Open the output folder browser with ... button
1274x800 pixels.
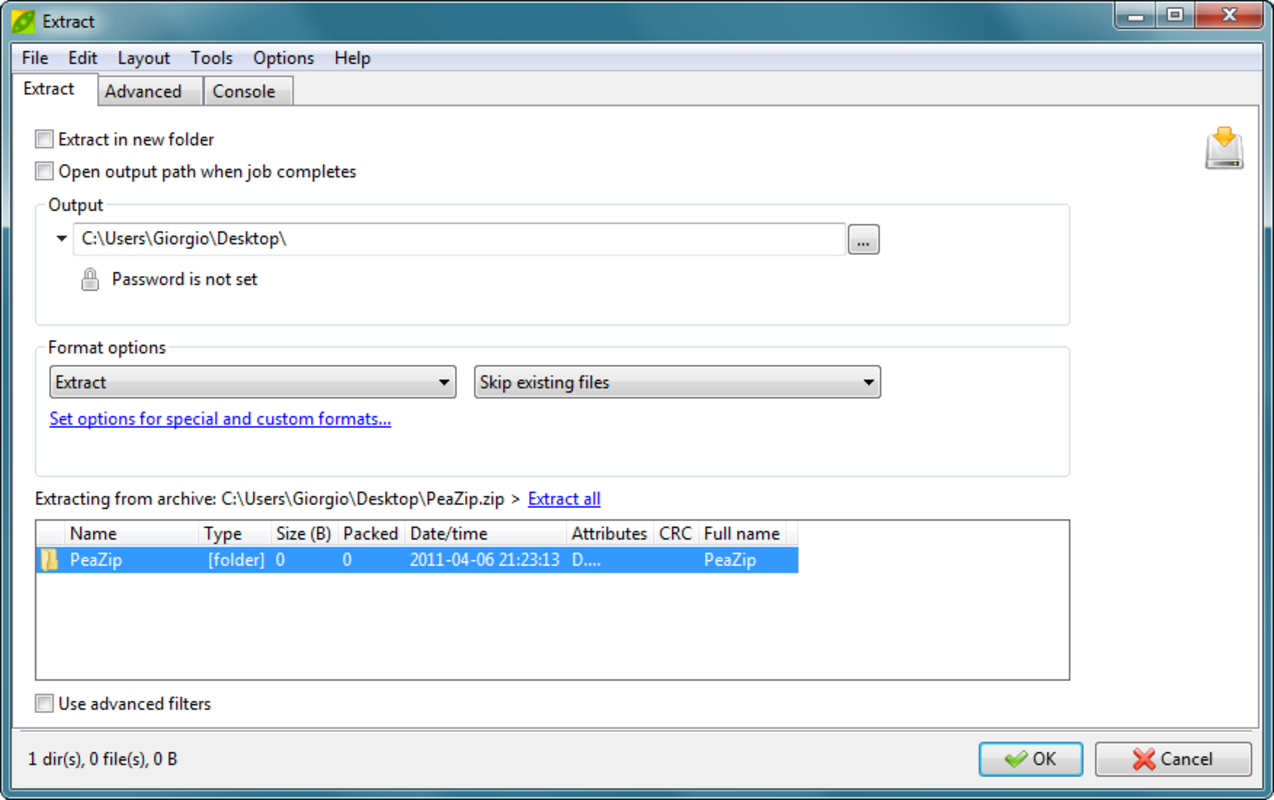click(862, 238)
